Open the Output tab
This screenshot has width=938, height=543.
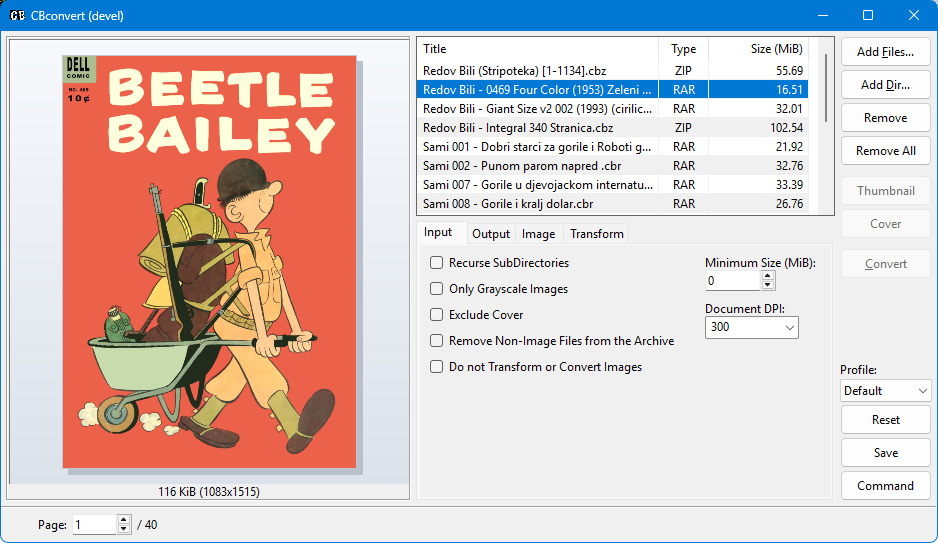point(491,234)
